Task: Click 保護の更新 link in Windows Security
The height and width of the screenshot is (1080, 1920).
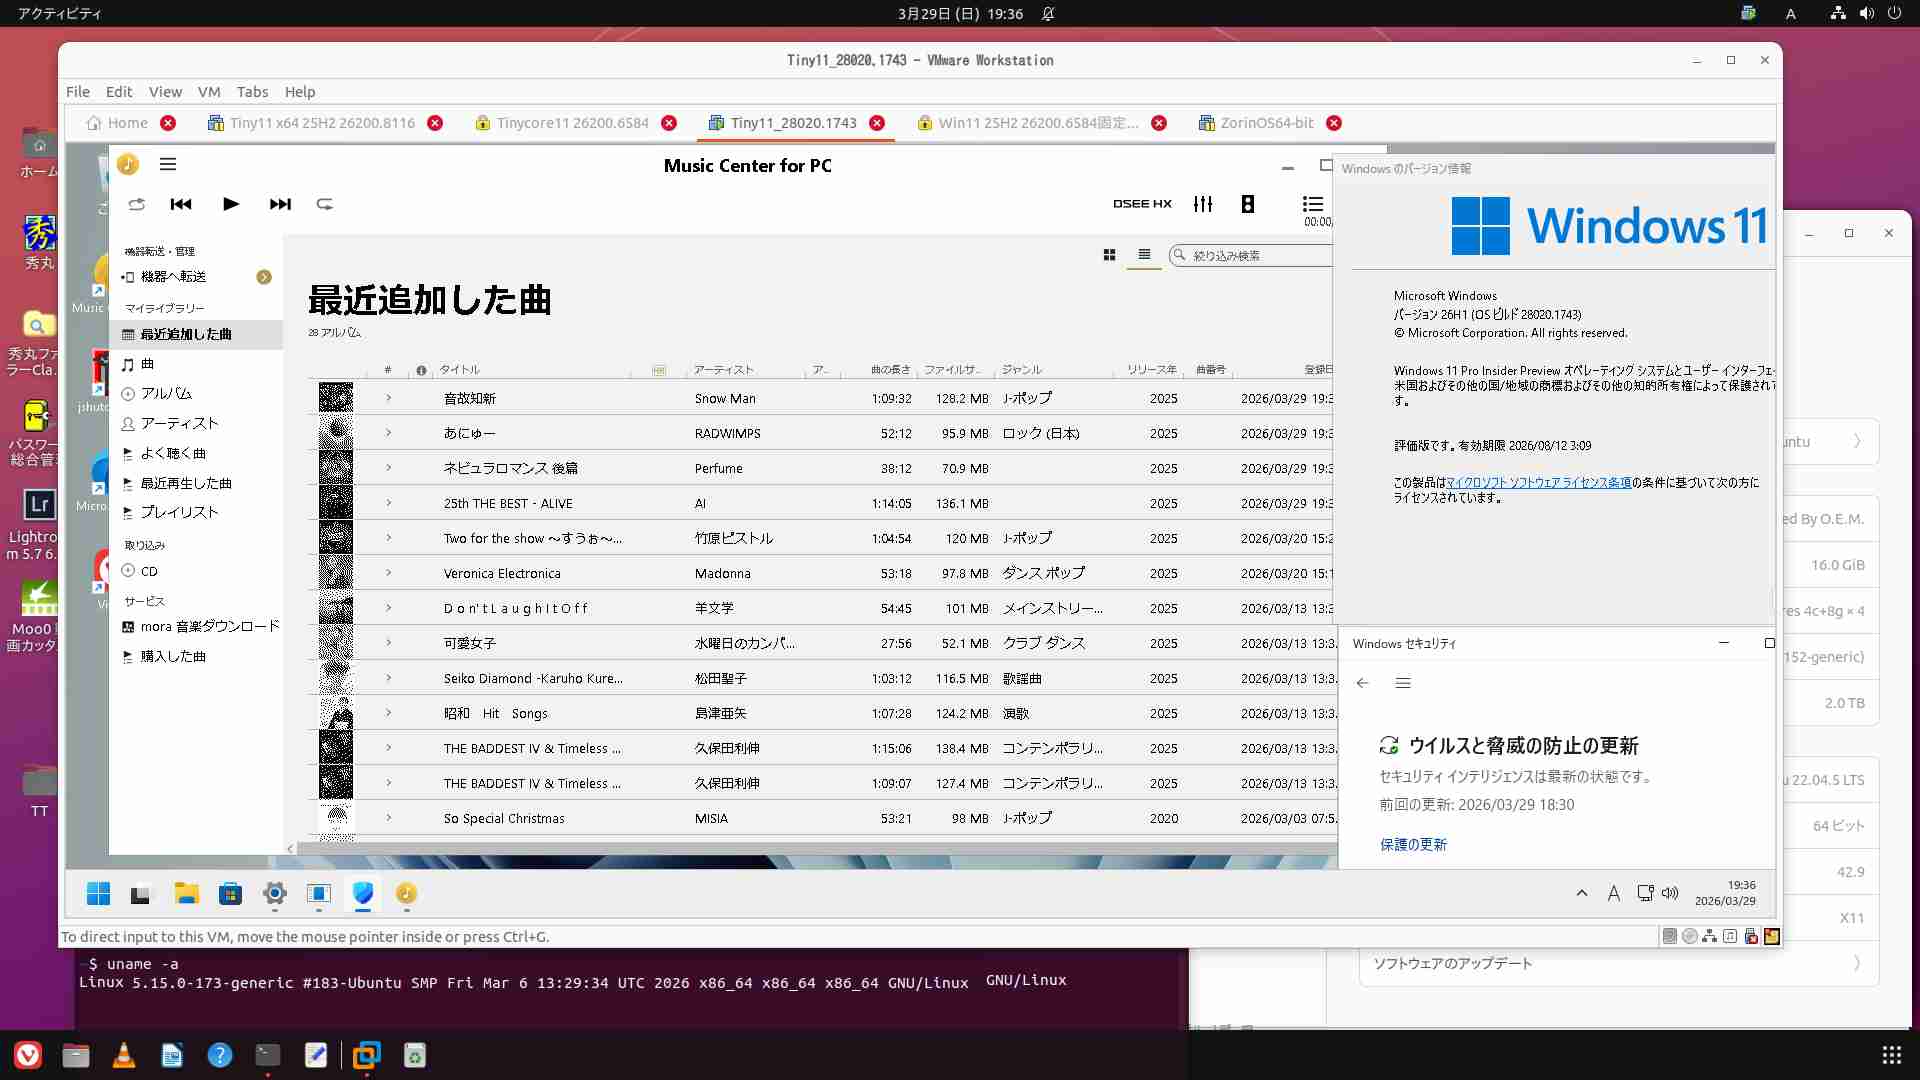Action: pyautogui.click(x=1413, y=845)
